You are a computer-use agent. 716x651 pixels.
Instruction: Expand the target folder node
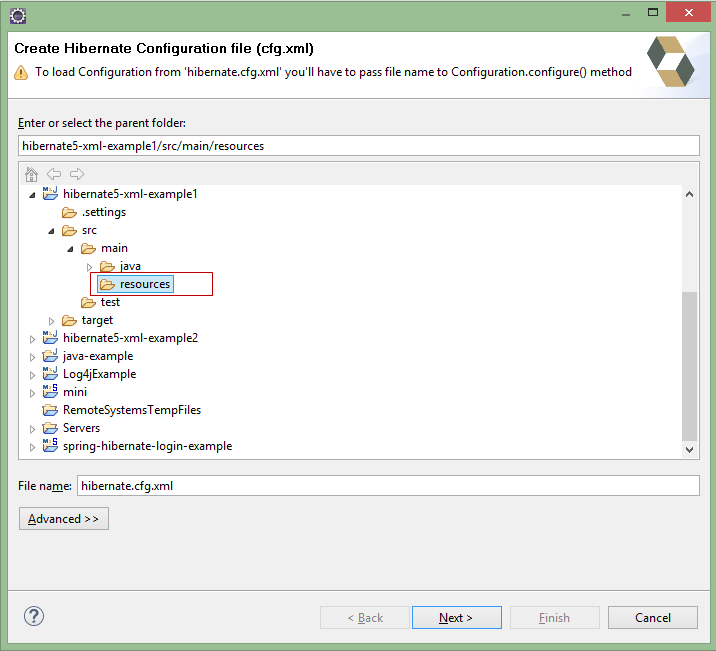pos(52,321)
